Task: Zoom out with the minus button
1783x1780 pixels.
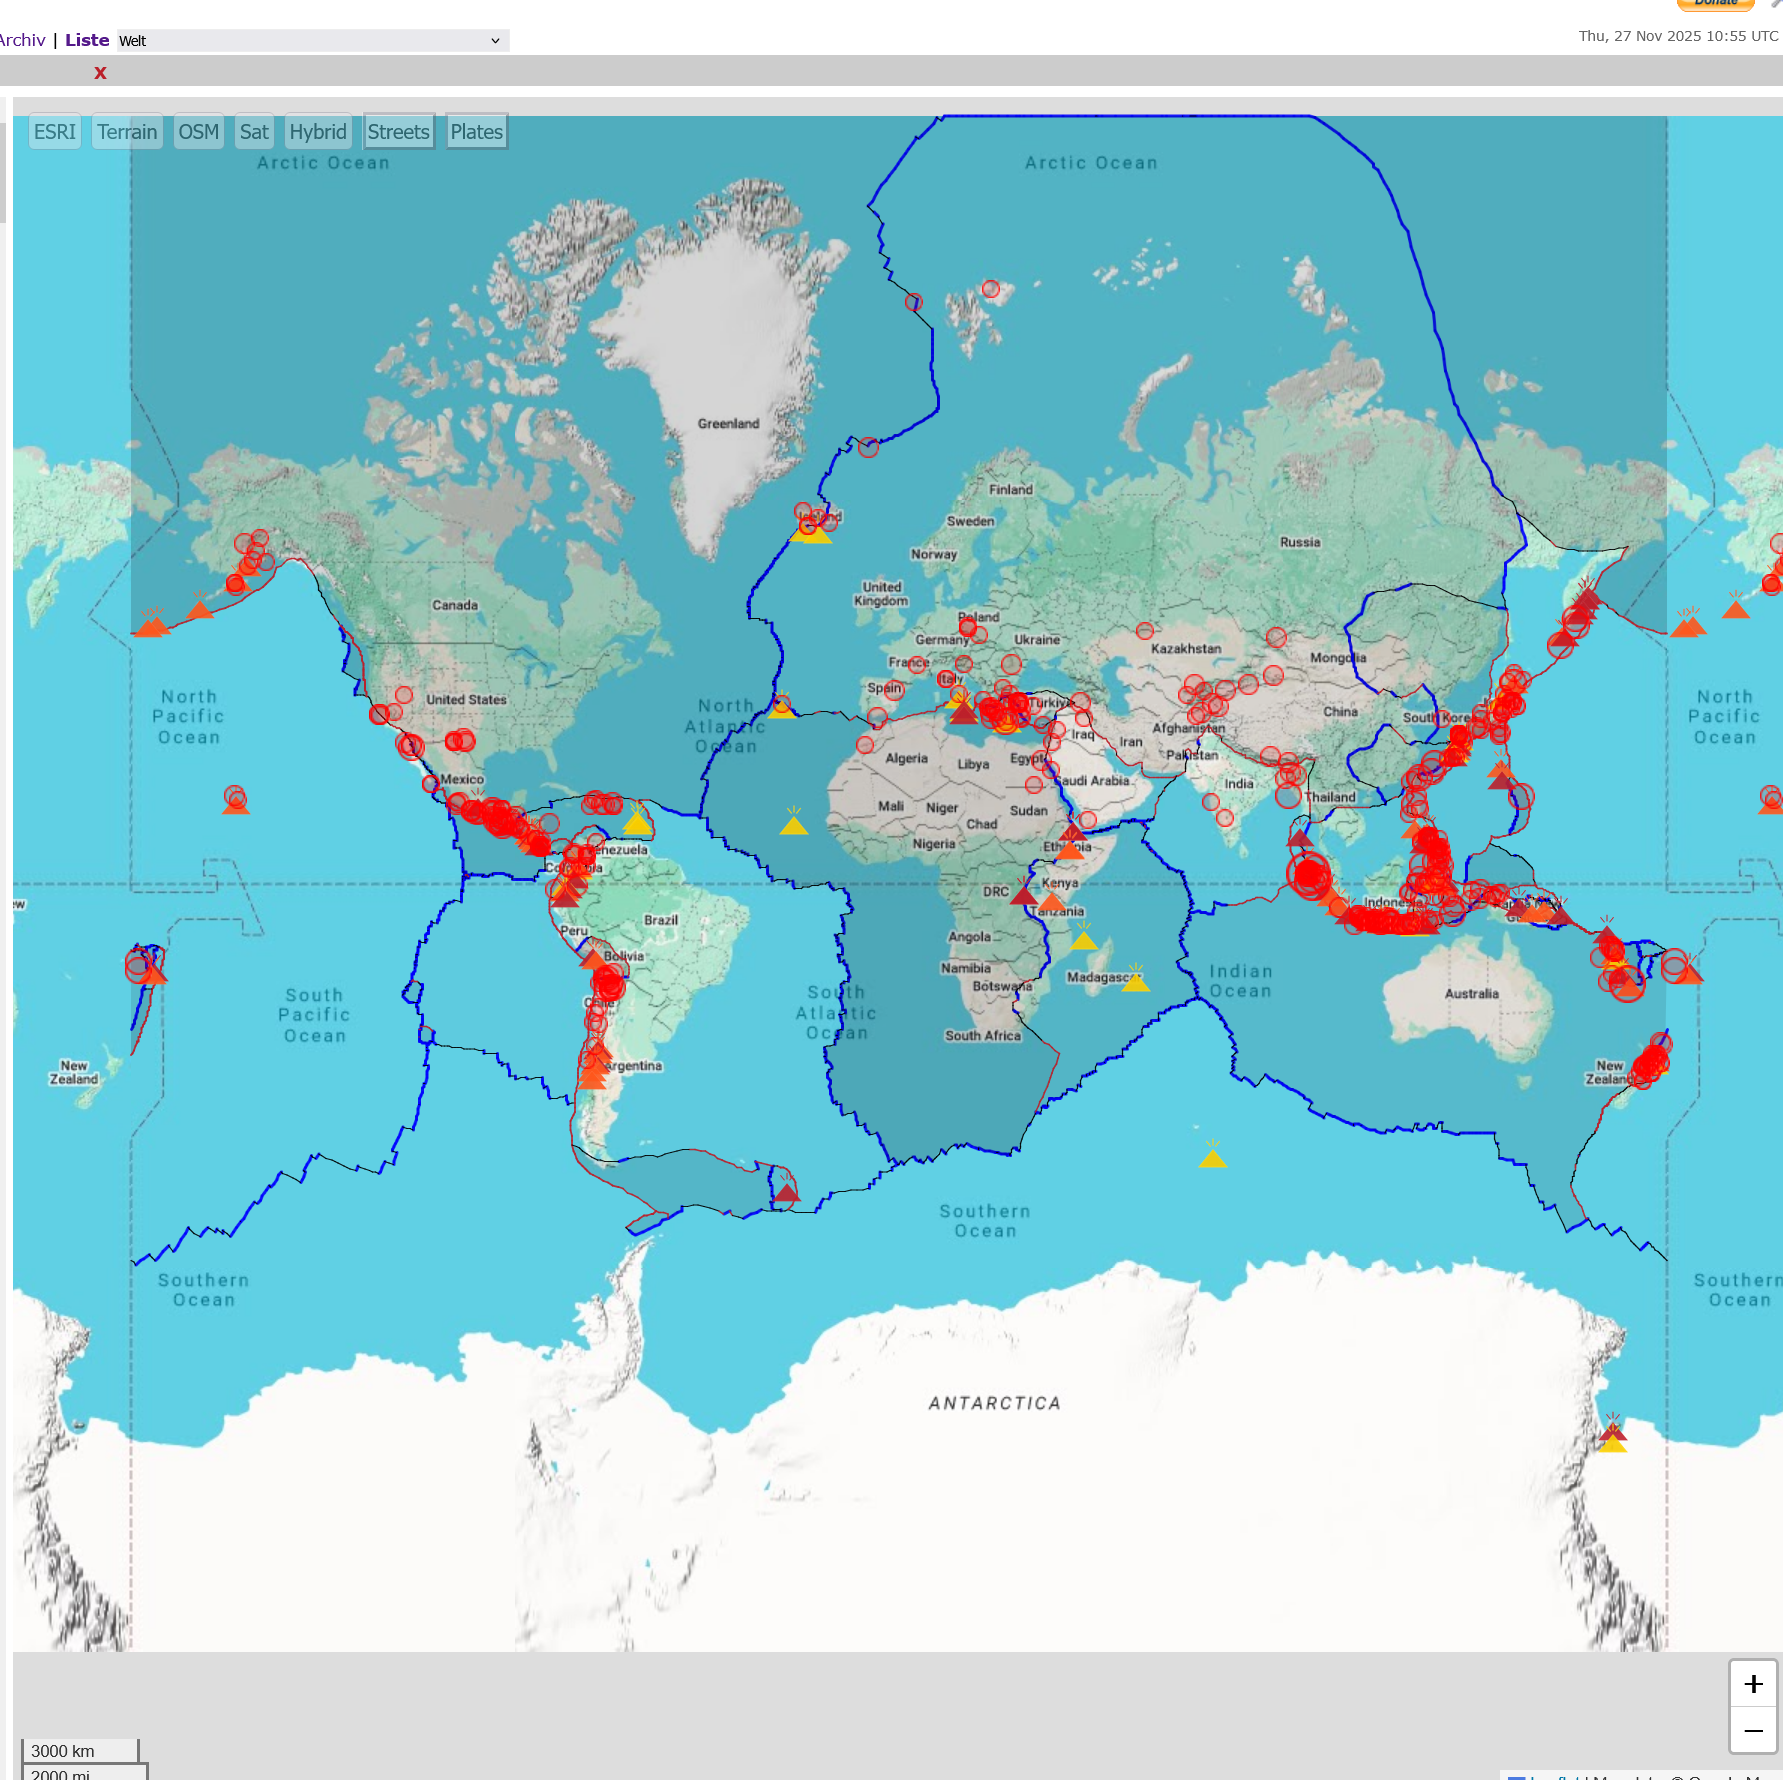Action: tap(1752, 1730)
